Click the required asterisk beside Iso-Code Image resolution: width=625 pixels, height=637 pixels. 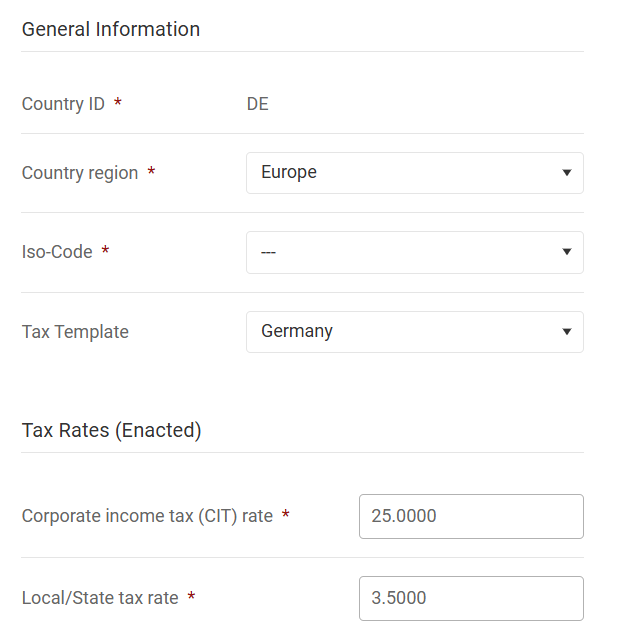[x=105, y=249]
